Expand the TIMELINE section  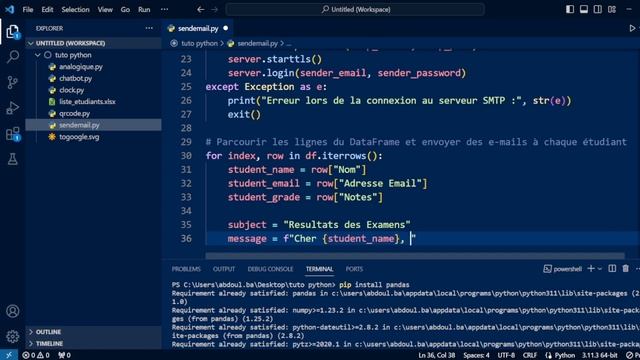(93, 344)
